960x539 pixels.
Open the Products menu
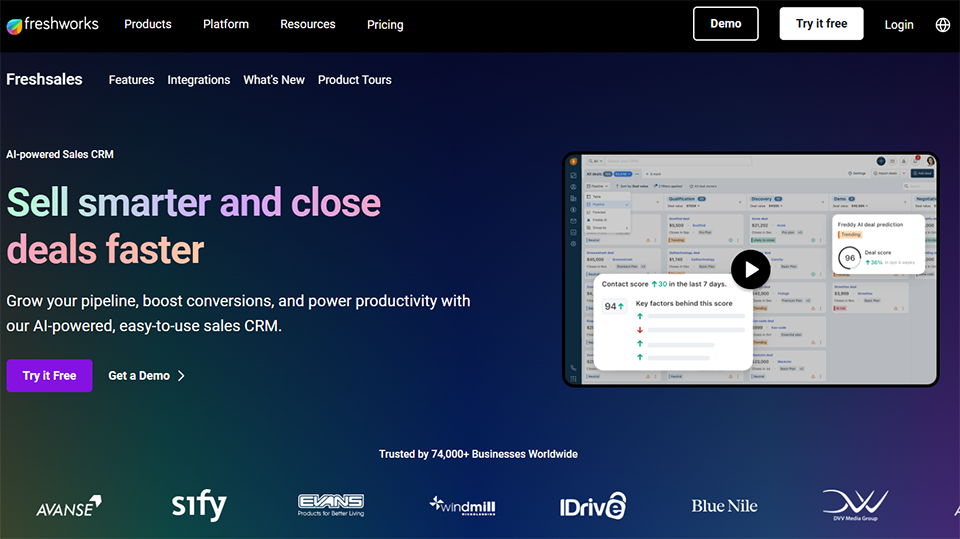(x=148, y=24)
